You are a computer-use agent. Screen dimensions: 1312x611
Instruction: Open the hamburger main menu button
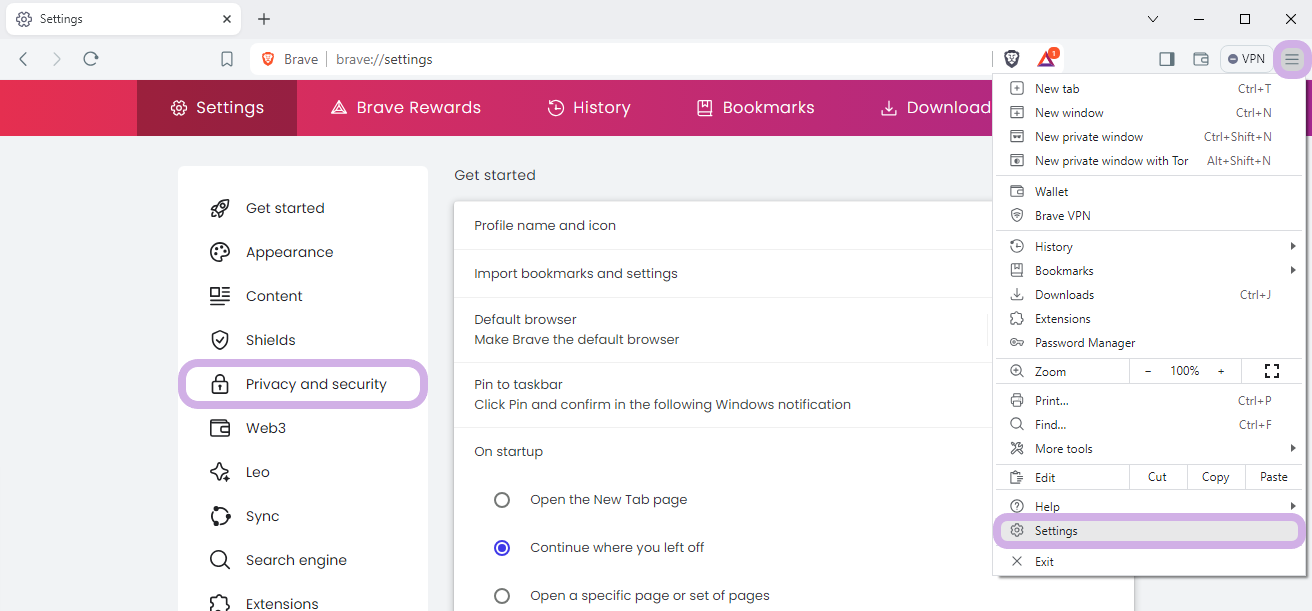click(1292, 59)
